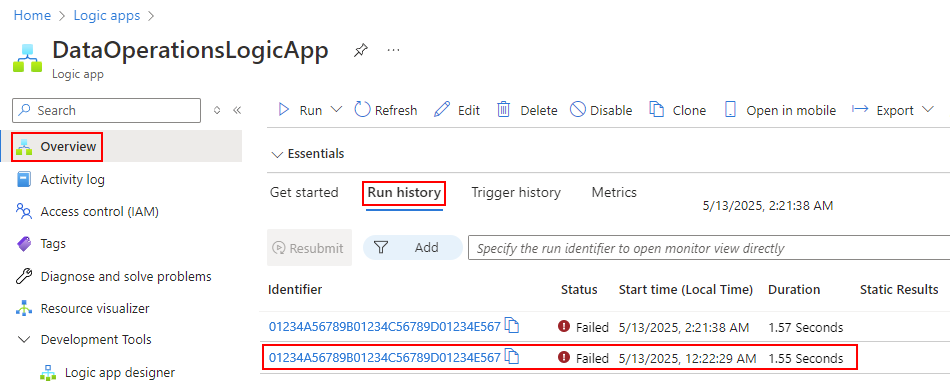The width and height of the screenshot is (950, 390).
Task: Switch to the Metrics tab
Action: tap(614, 193)
